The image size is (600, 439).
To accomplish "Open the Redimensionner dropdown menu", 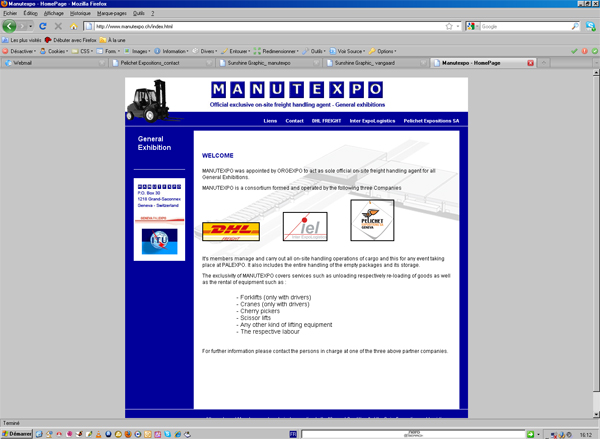I will [x=276, y=51].
